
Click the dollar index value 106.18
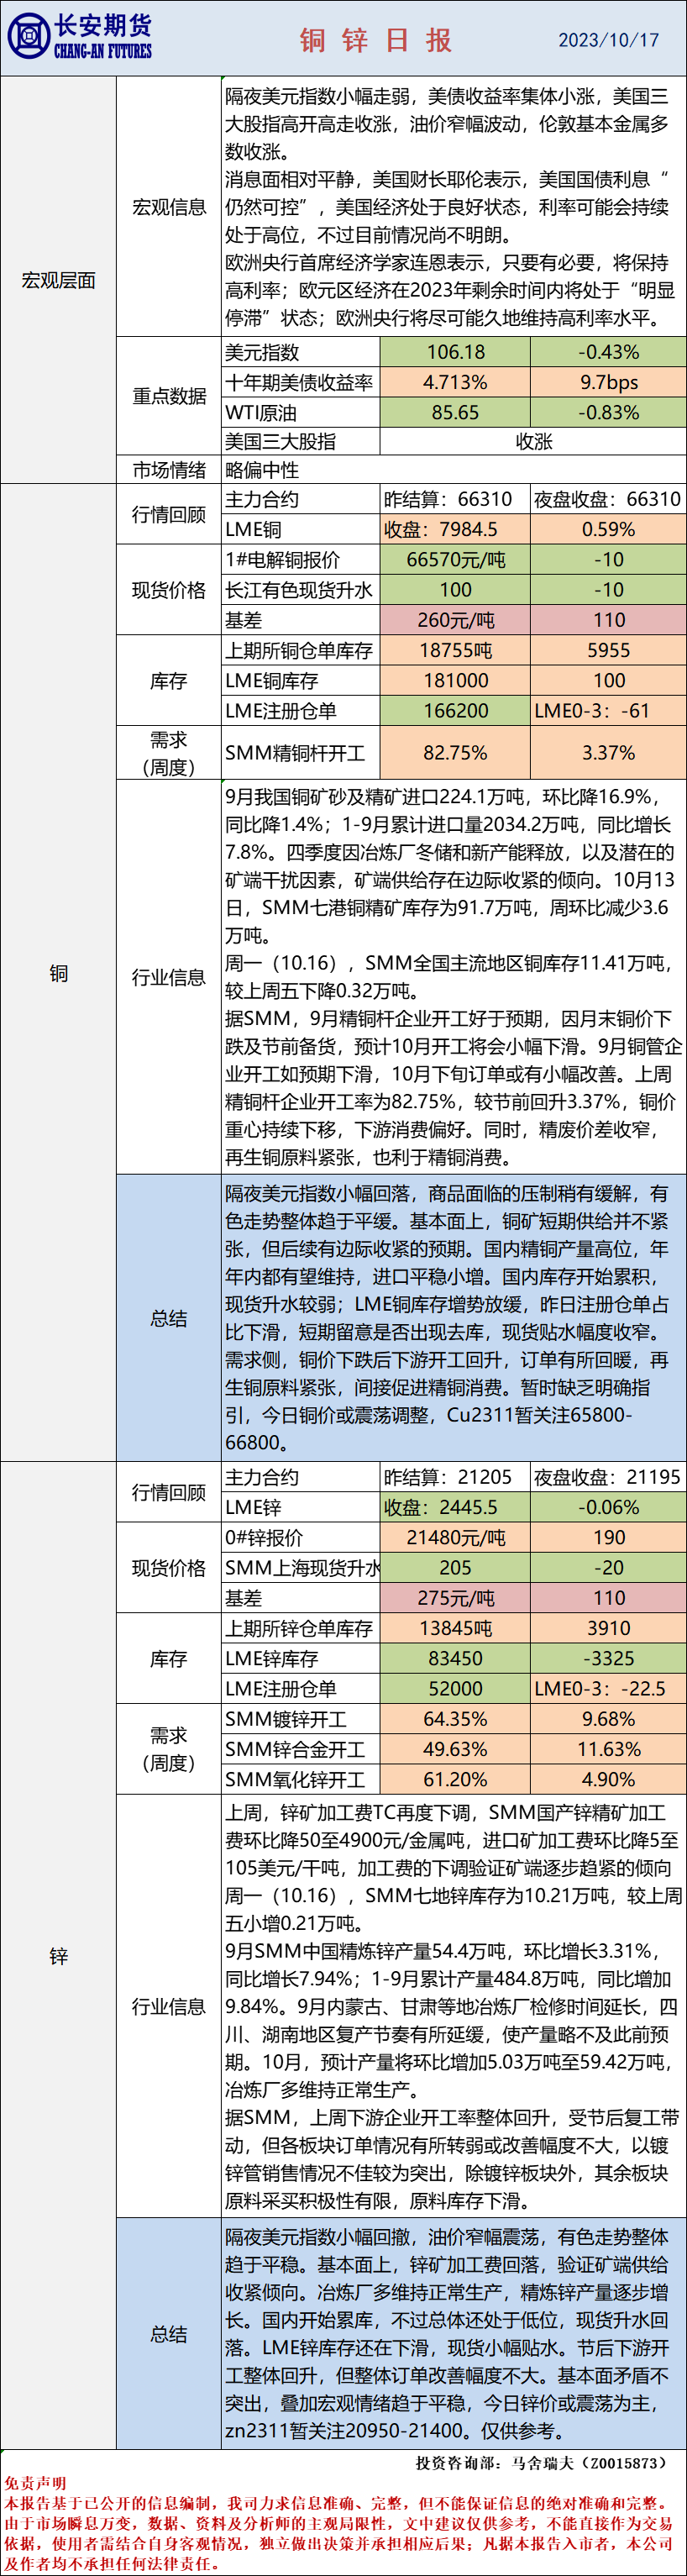(455, 352)
